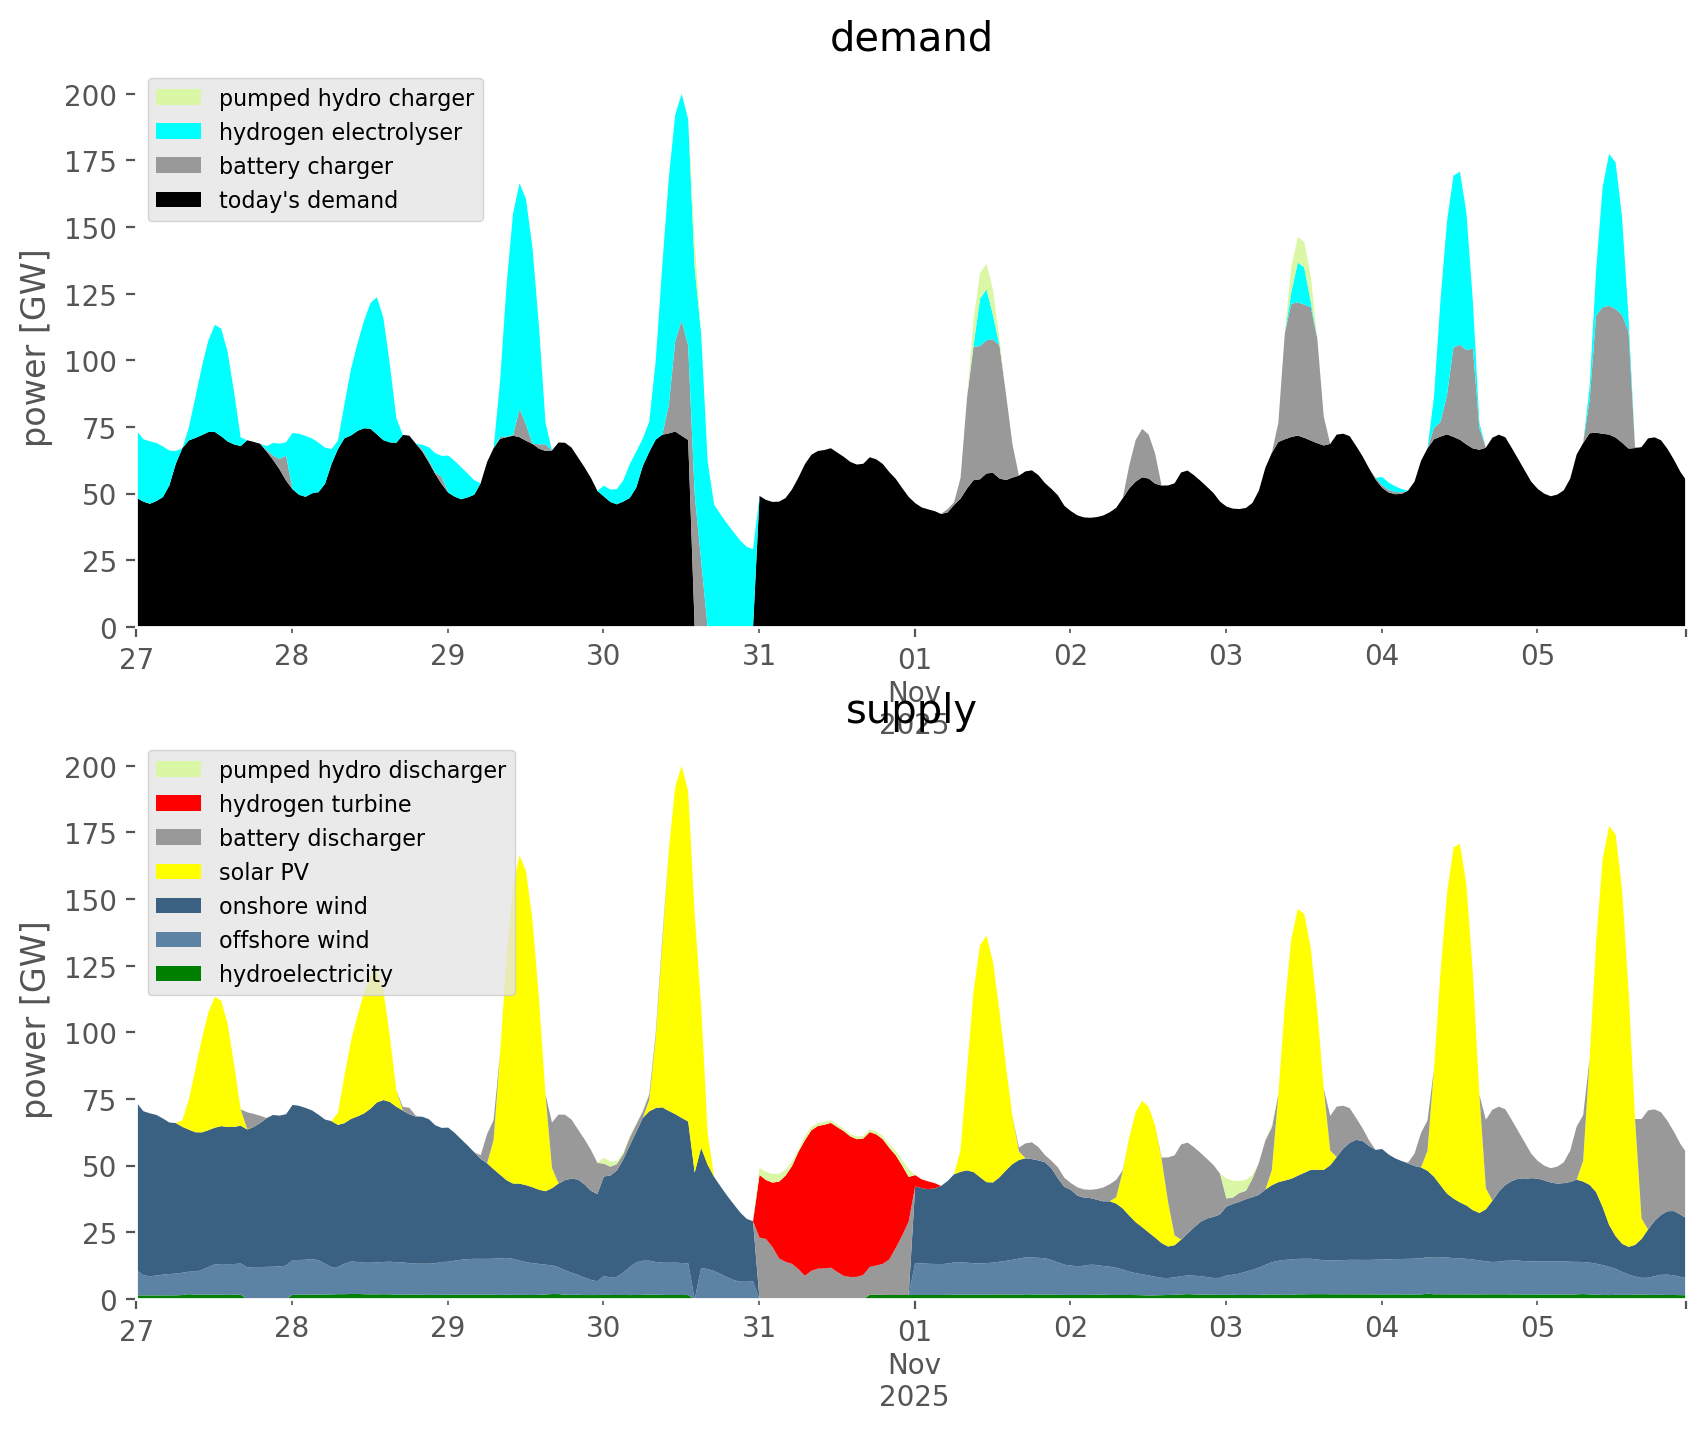
Task: Click the green hydroelectricity legend swatch
Action: point(179,974)
